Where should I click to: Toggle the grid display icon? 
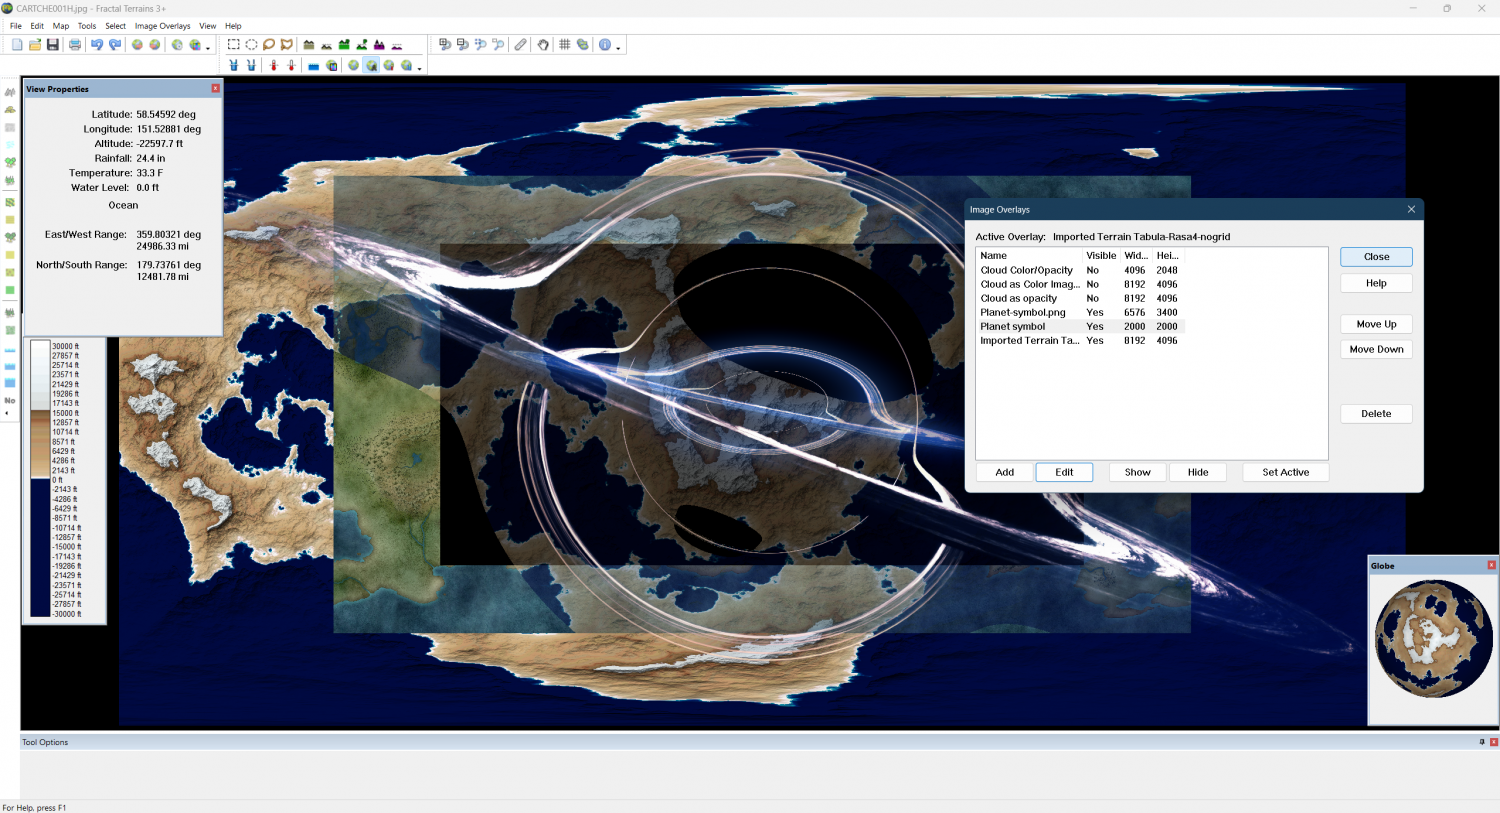pos(565,45)
